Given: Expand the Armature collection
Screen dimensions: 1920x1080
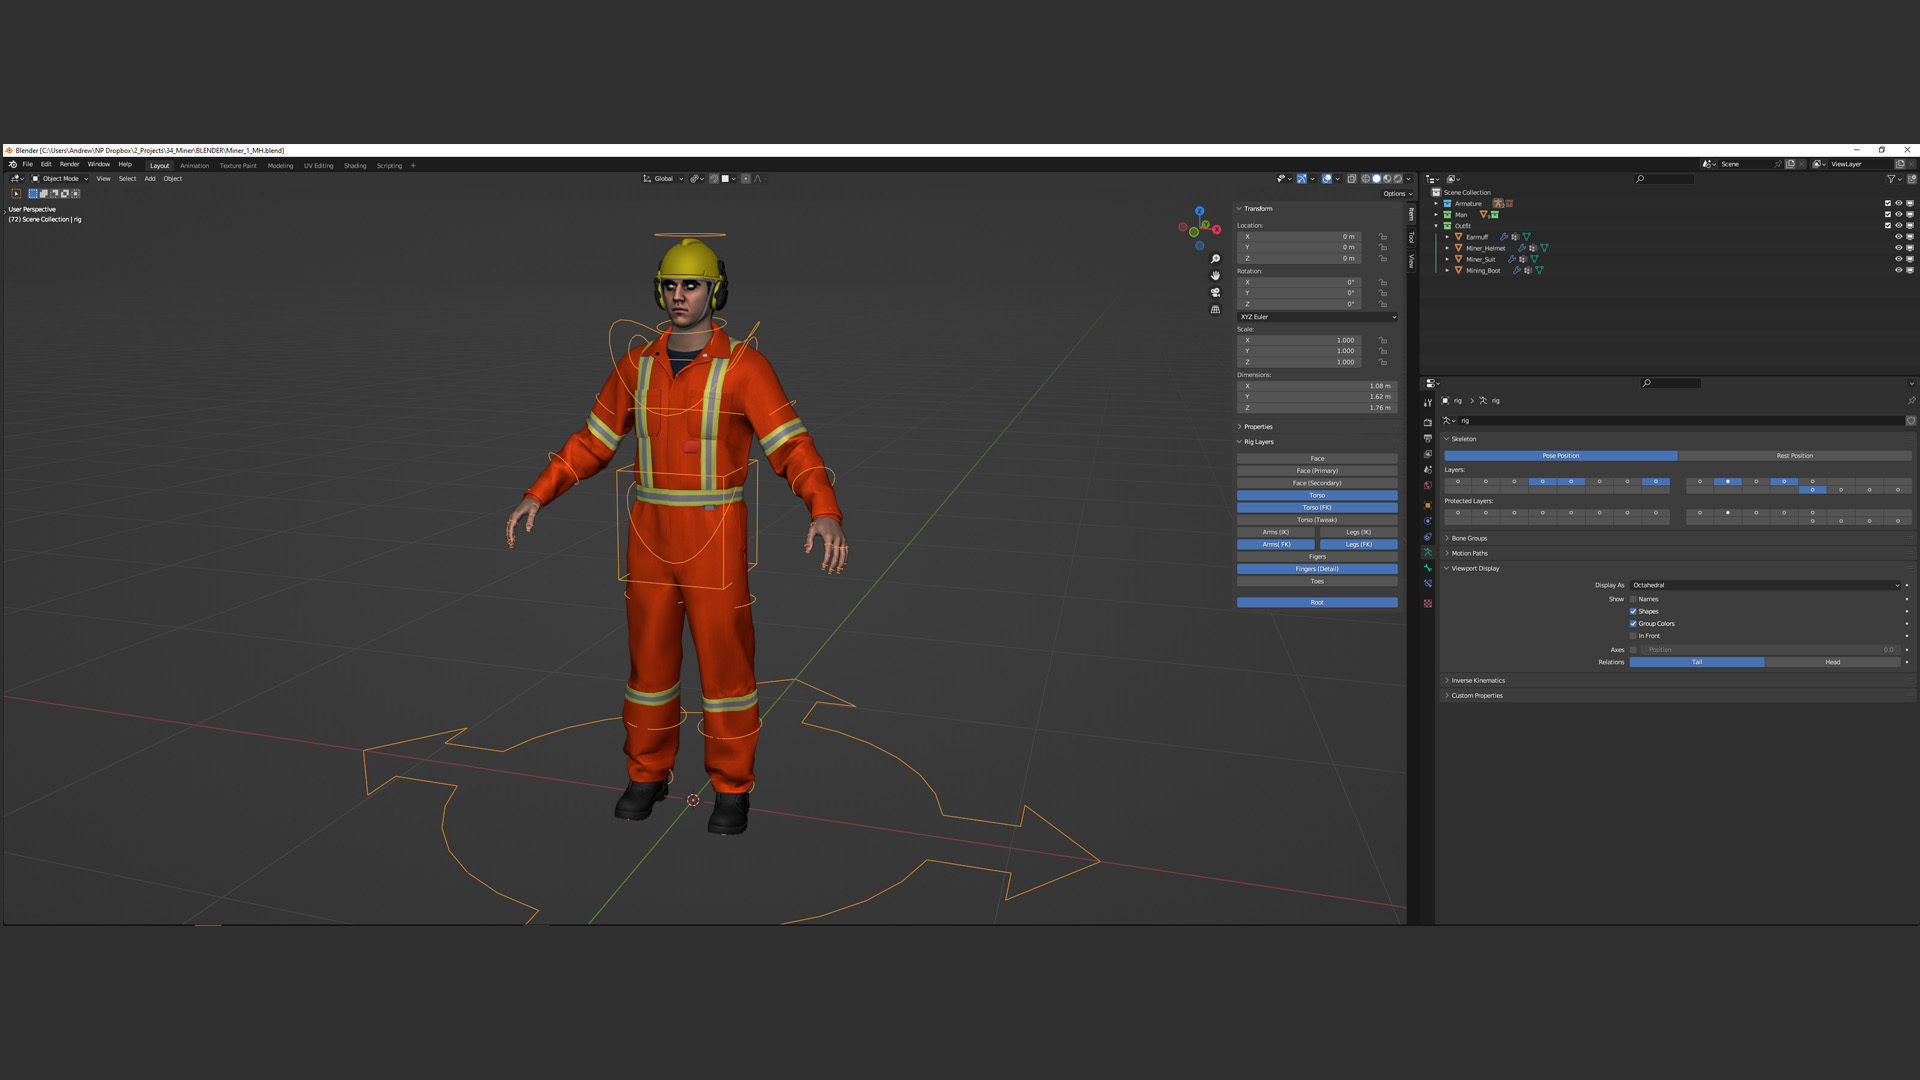Looking at the screenshot, I should [x=1436, y=203].
